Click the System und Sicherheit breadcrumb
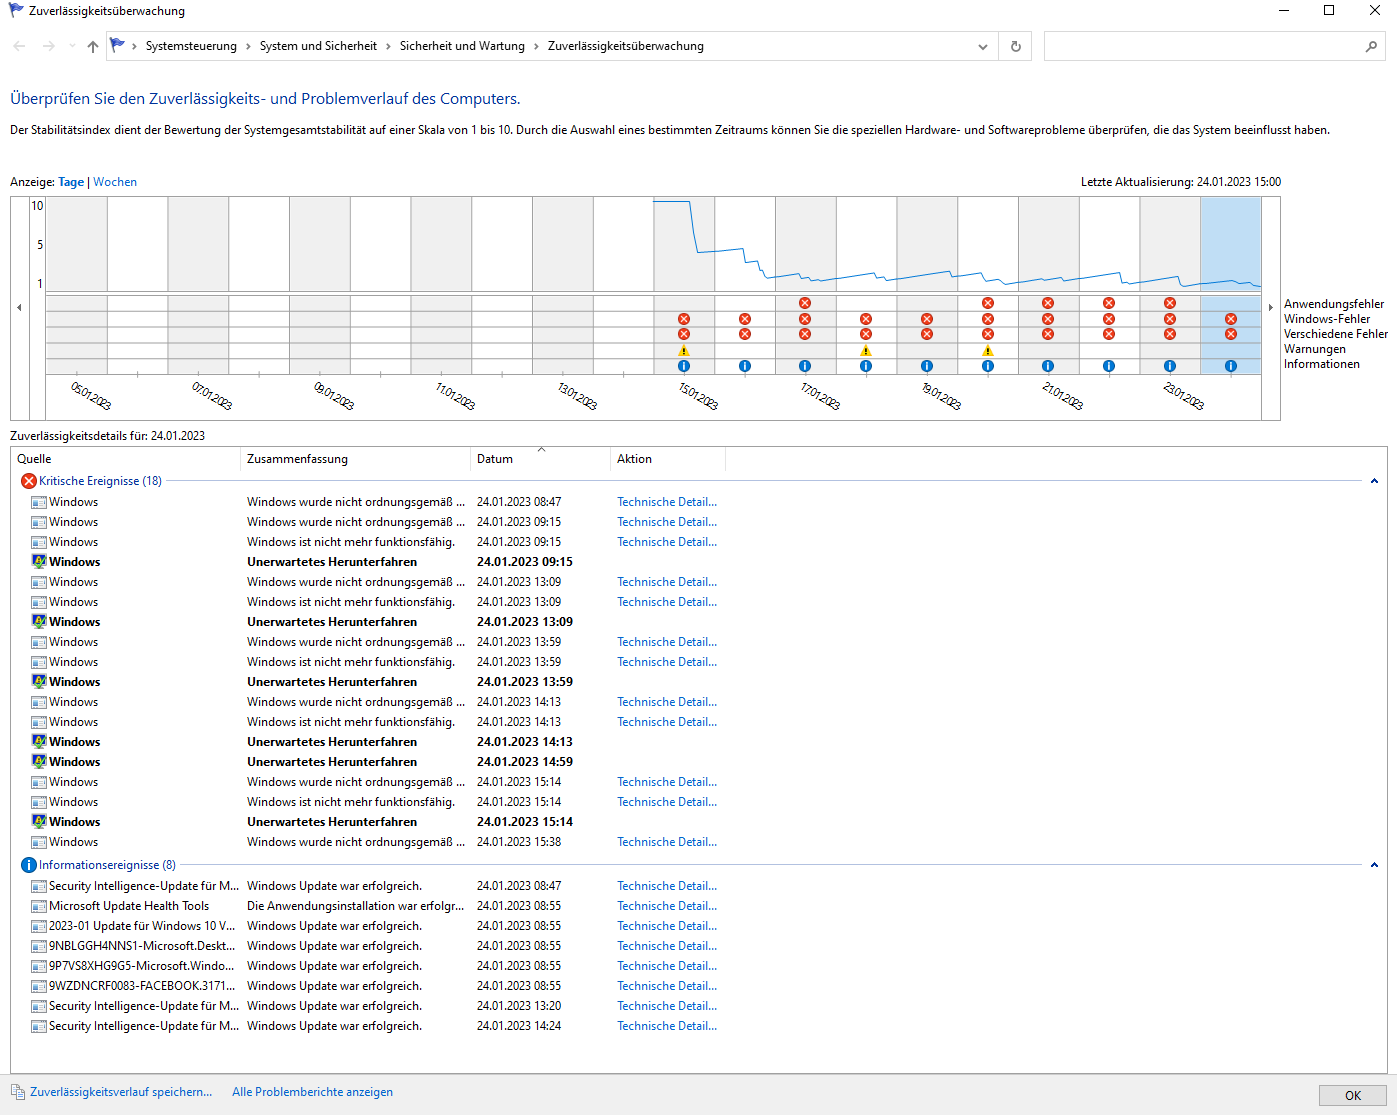 click(318, 46)
